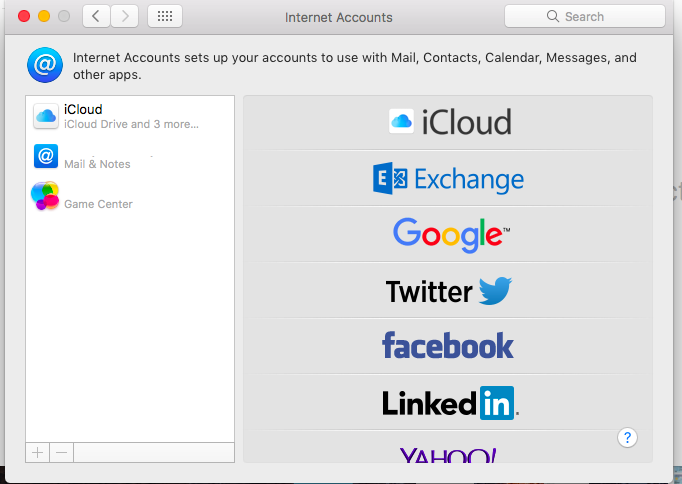Image resolution: width=682 pixels, height=484 pixels.
Task: Select the iCloud account in sidebar
Action: tap(130, 117)
